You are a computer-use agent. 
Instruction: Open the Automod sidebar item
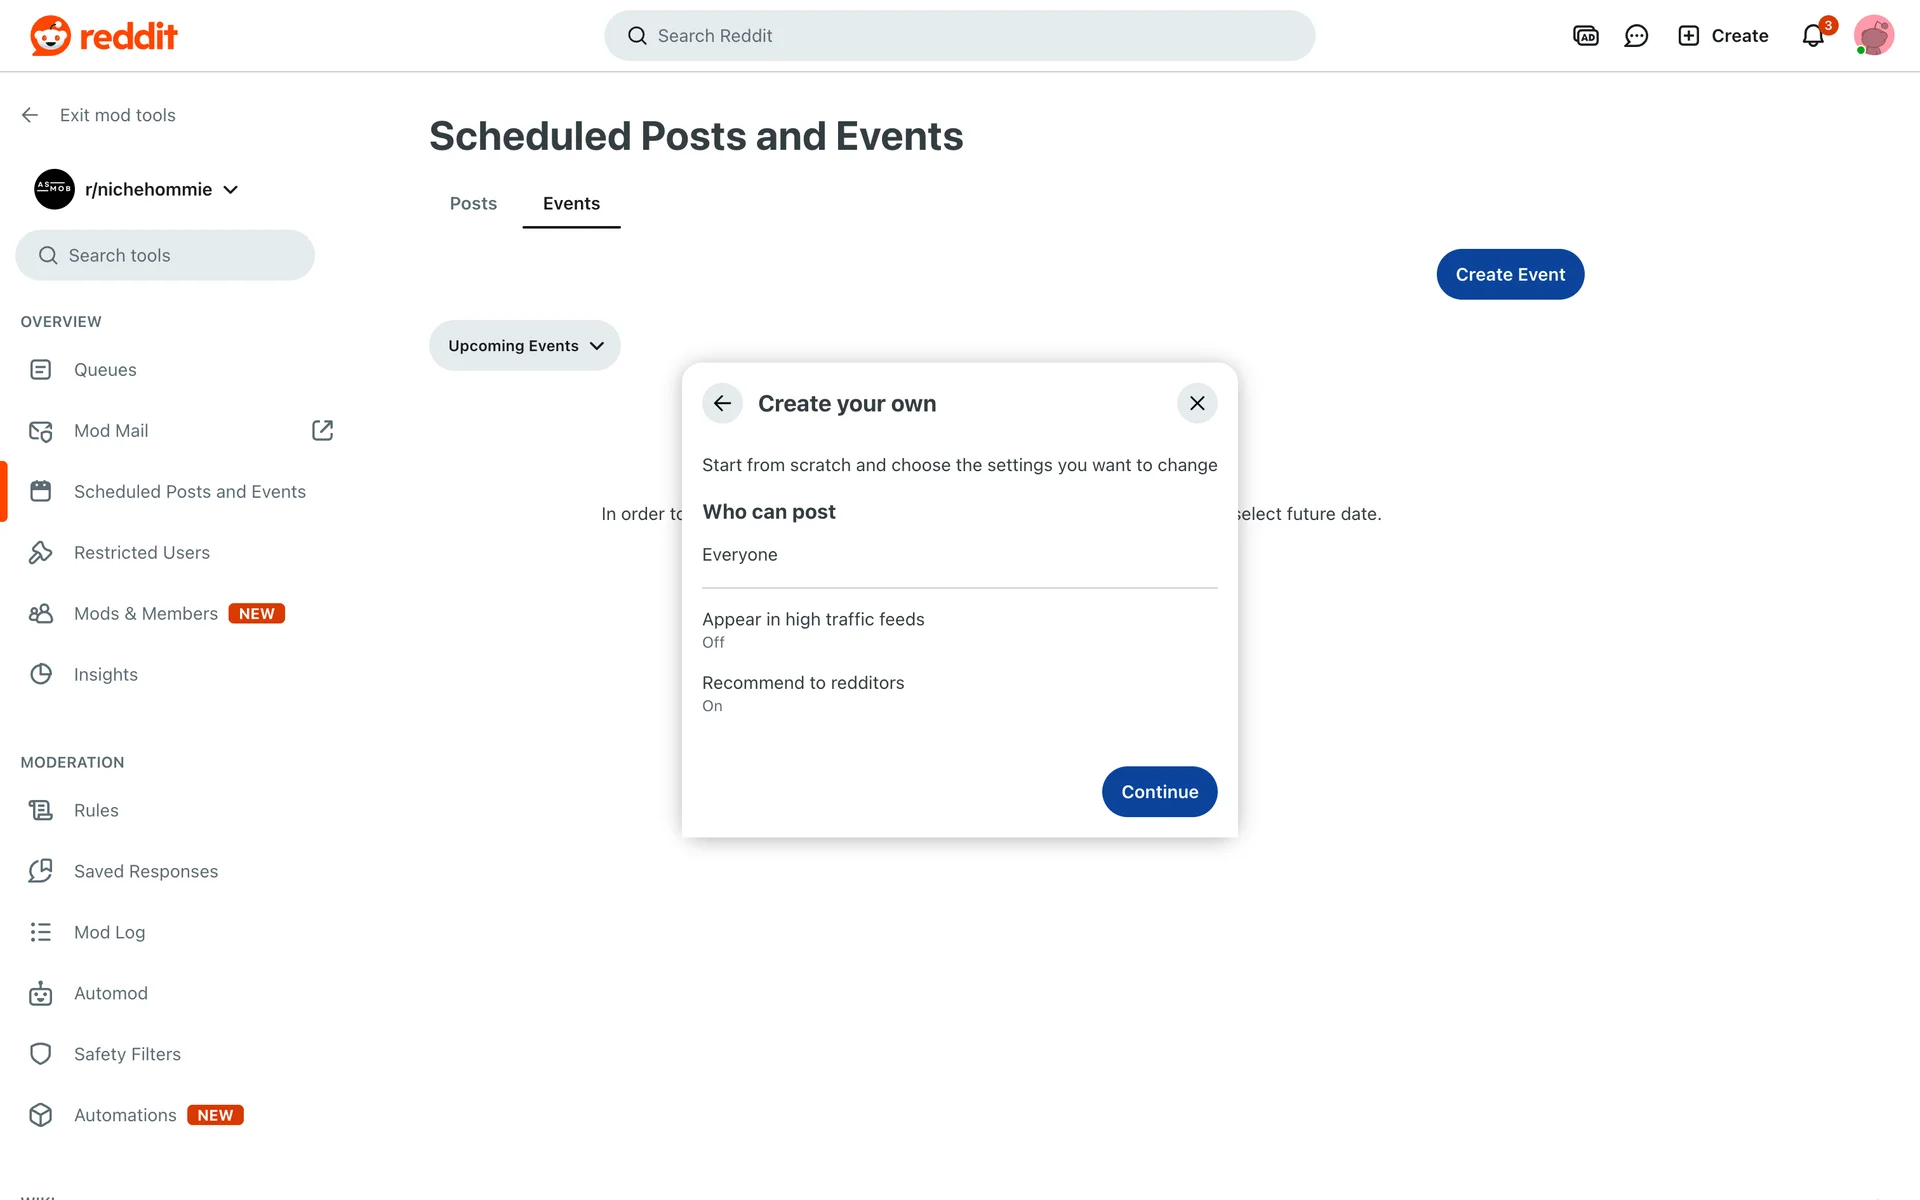[111, 993]
